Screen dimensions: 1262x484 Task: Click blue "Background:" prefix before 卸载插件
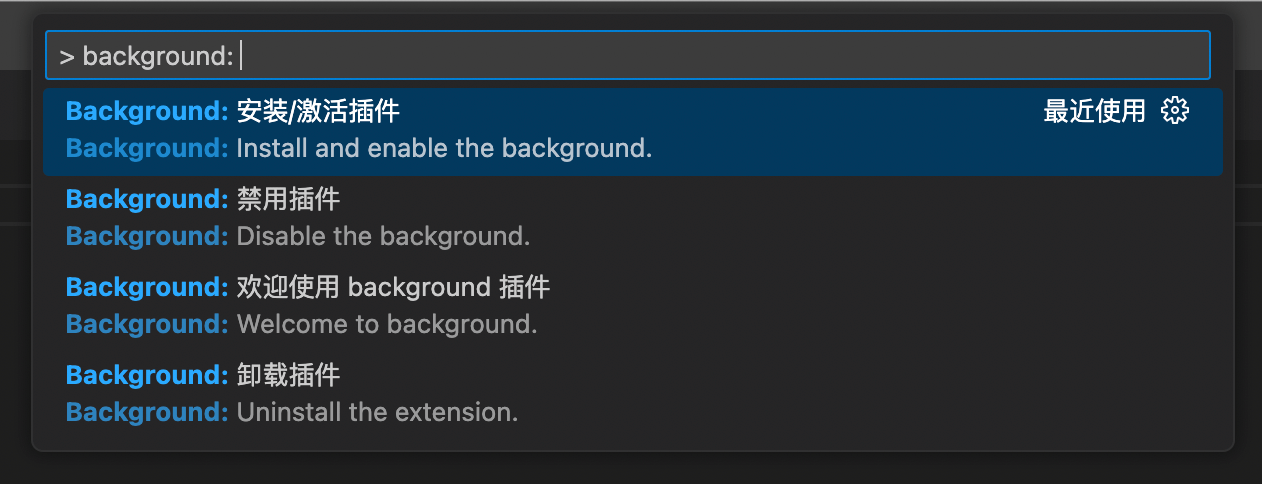[147, 376]
